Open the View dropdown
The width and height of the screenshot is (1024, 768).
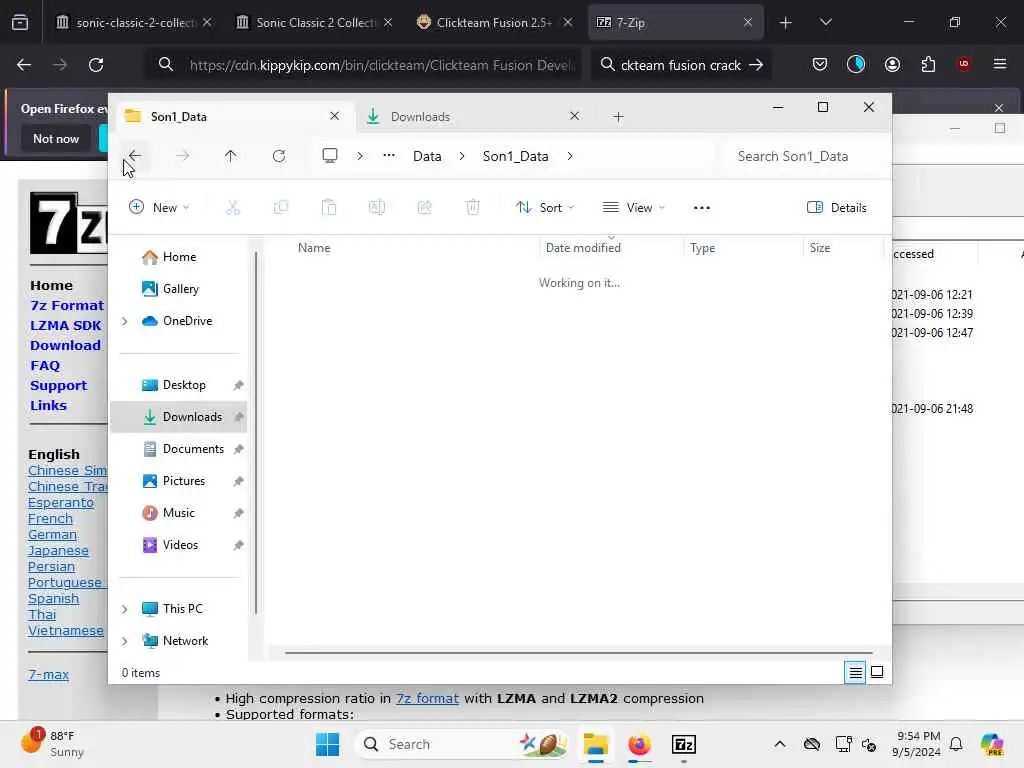pyautogui.click(x=633, y=208)
